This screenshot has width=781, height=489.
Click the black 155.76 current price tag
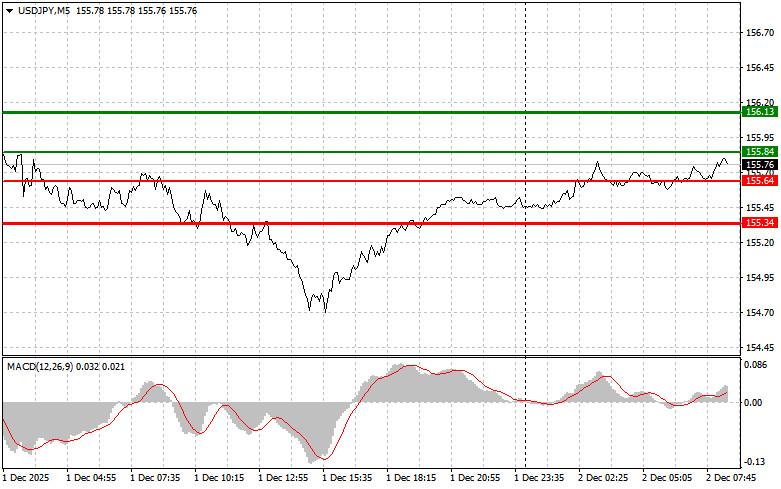(x=760, y=164)
